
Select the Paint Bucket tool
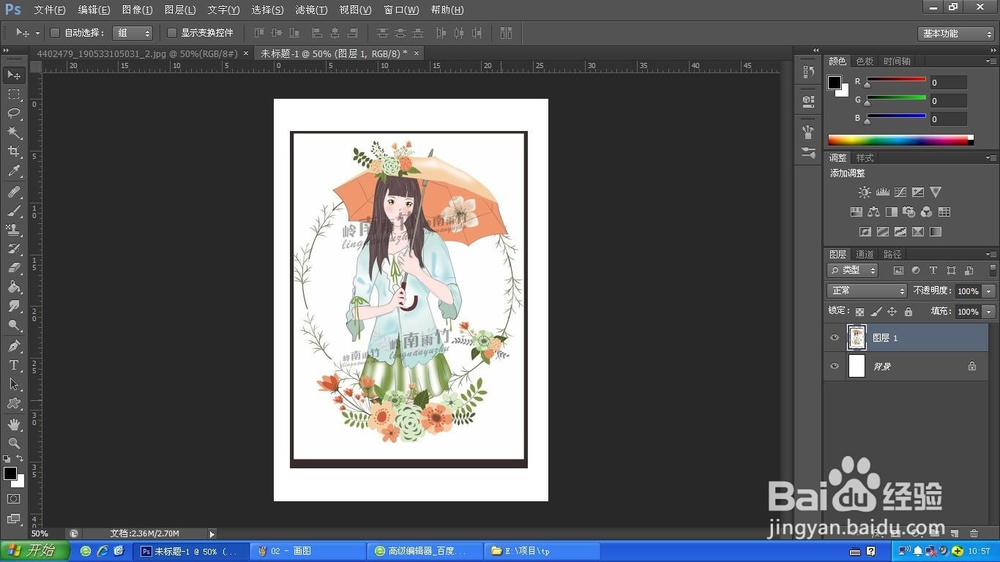pos(14,287)
